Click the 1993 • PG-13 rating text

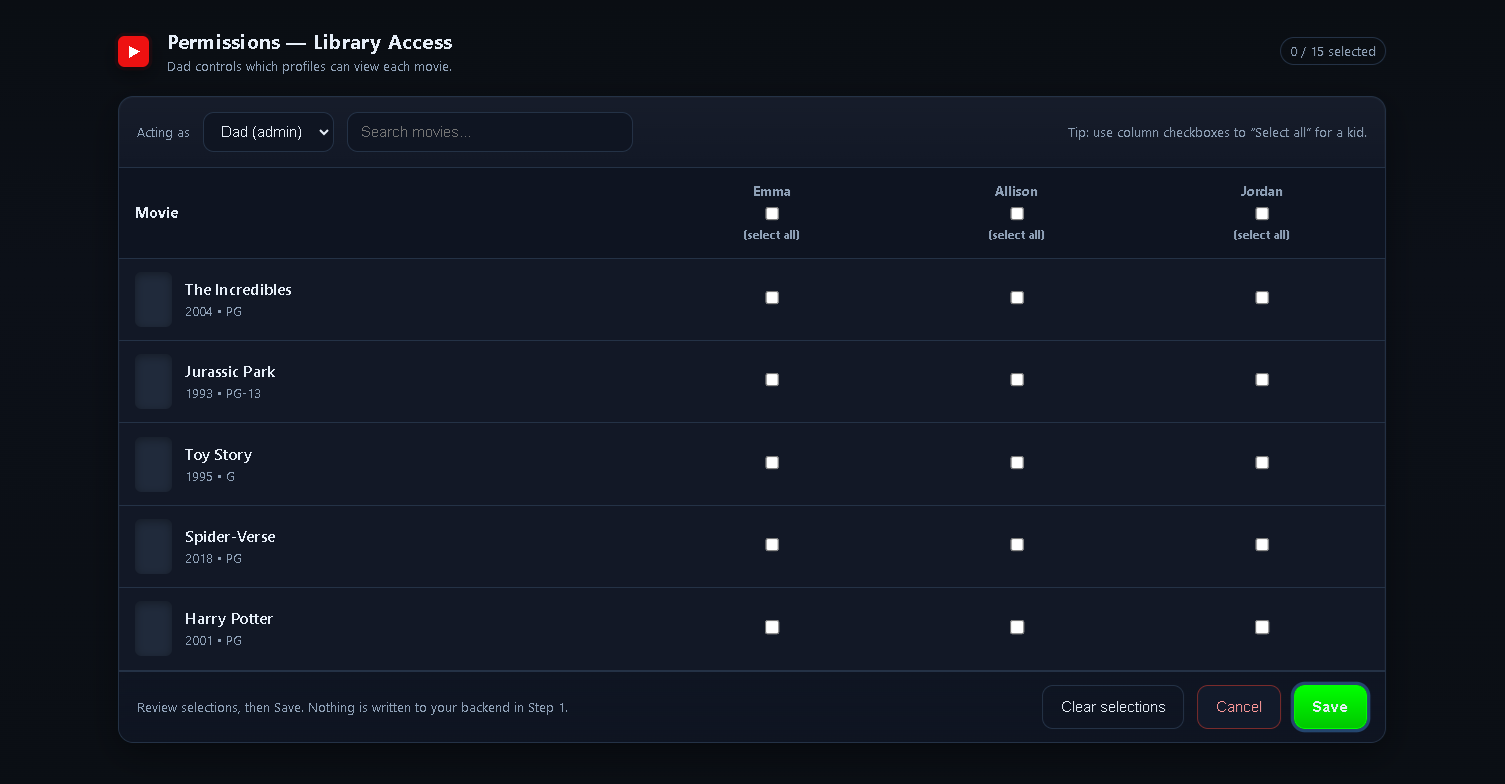click(x=223, y=394)
